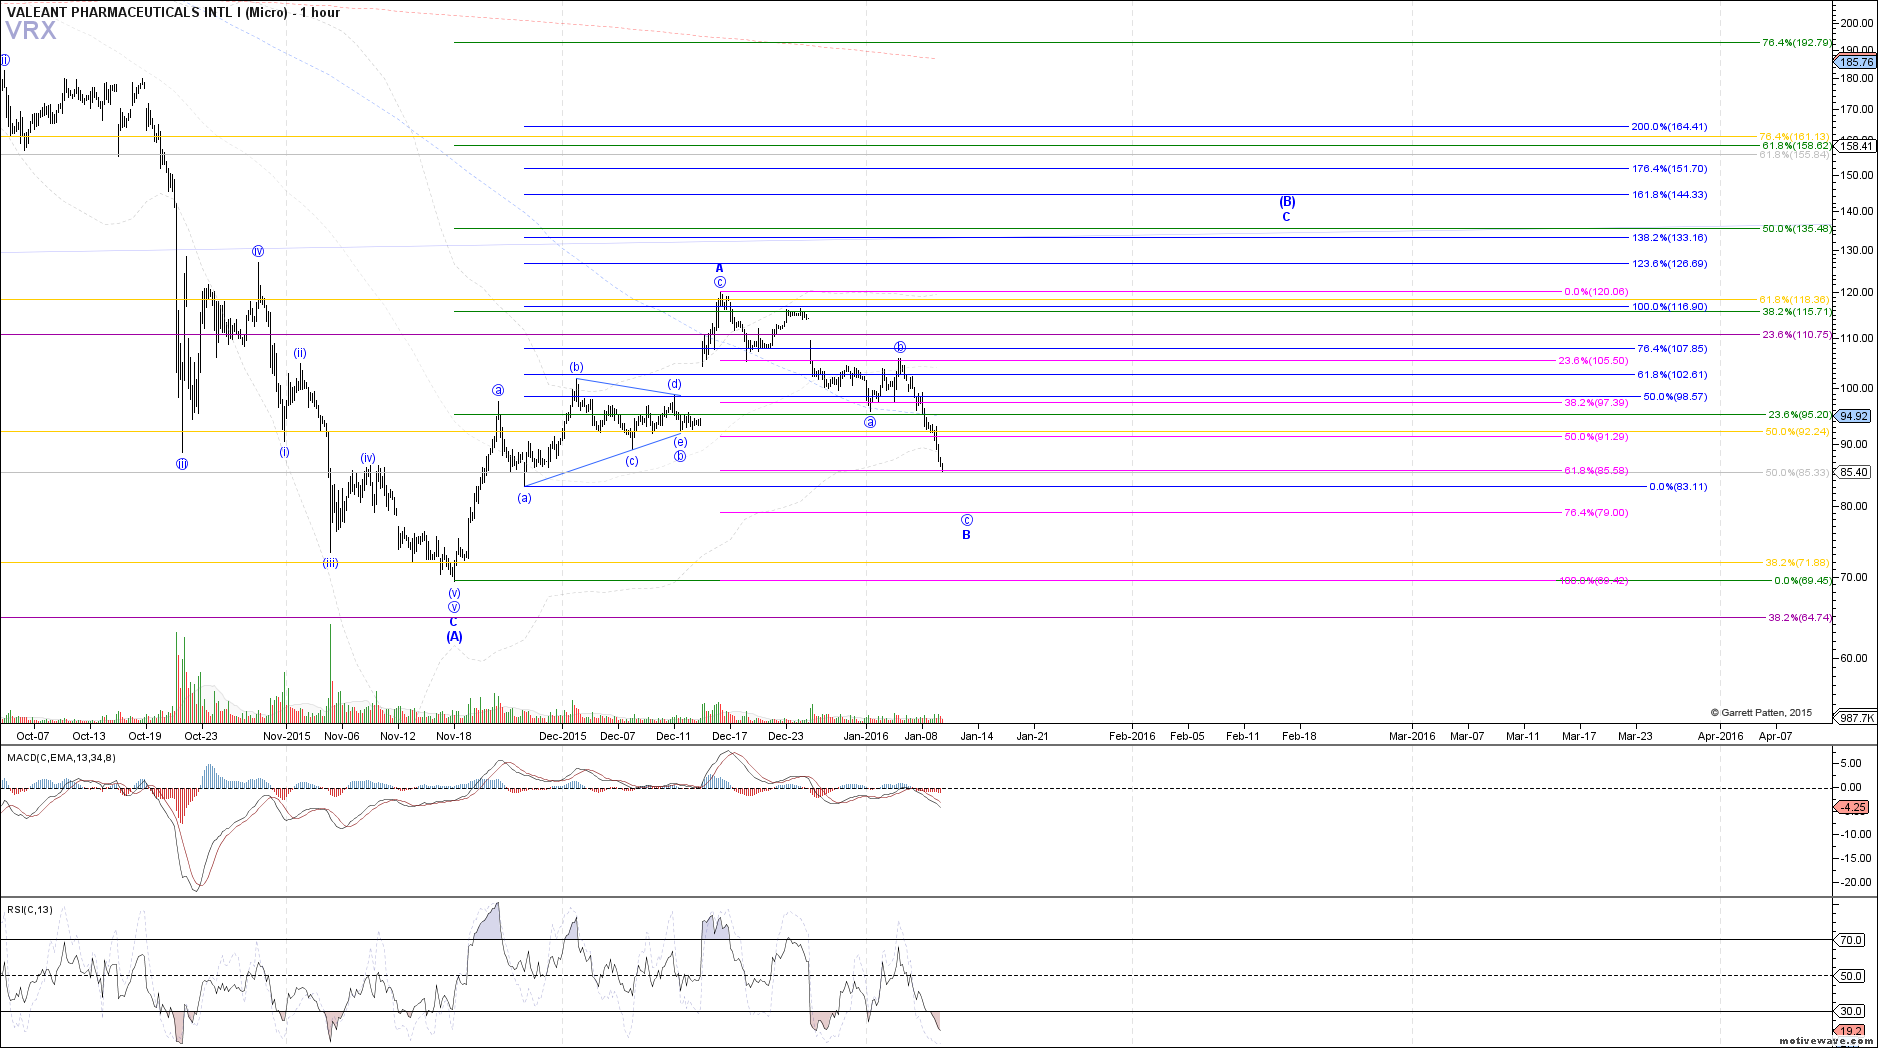The image size is (1878, 1048).
Task: Select the 23.6%(110.75) purple retracement label
Action: click(1796, 335)
